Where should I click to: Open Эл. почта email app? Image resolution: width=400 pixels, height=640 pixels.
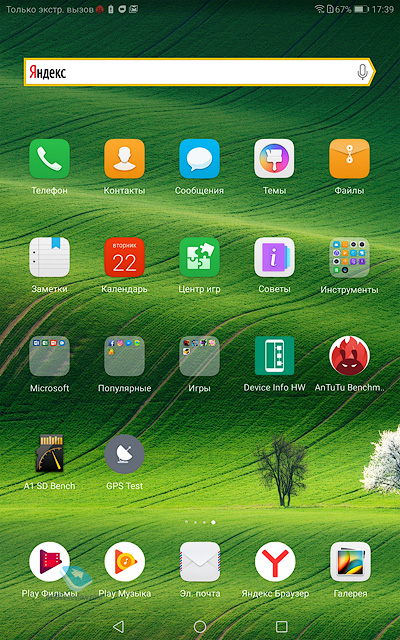[x=200, y=562]
